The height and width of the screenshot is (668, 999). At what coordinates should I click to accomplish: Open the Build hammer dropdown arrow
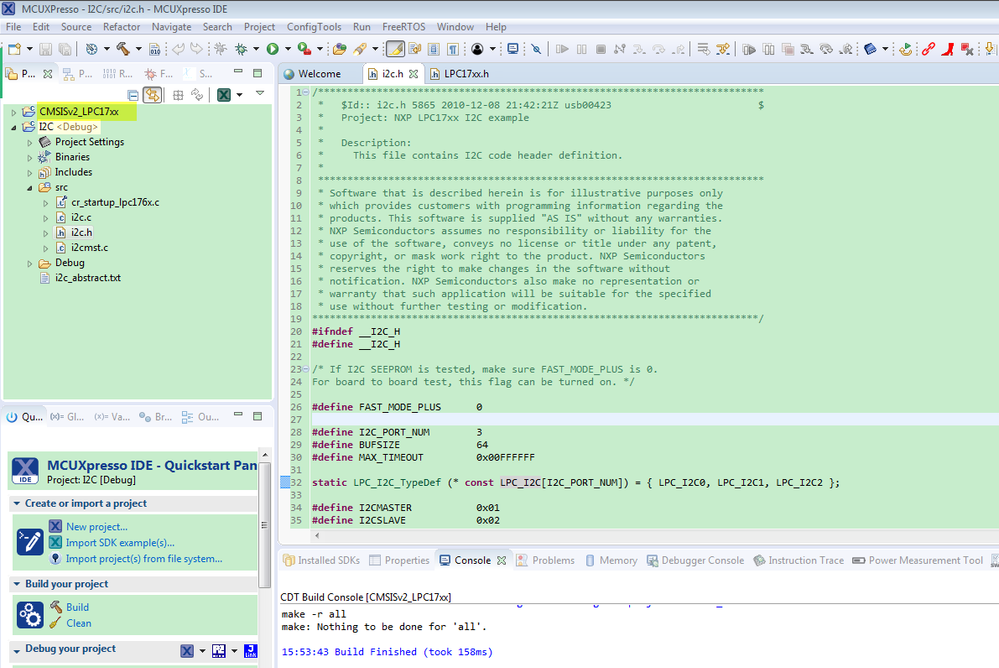click(138, 49)
